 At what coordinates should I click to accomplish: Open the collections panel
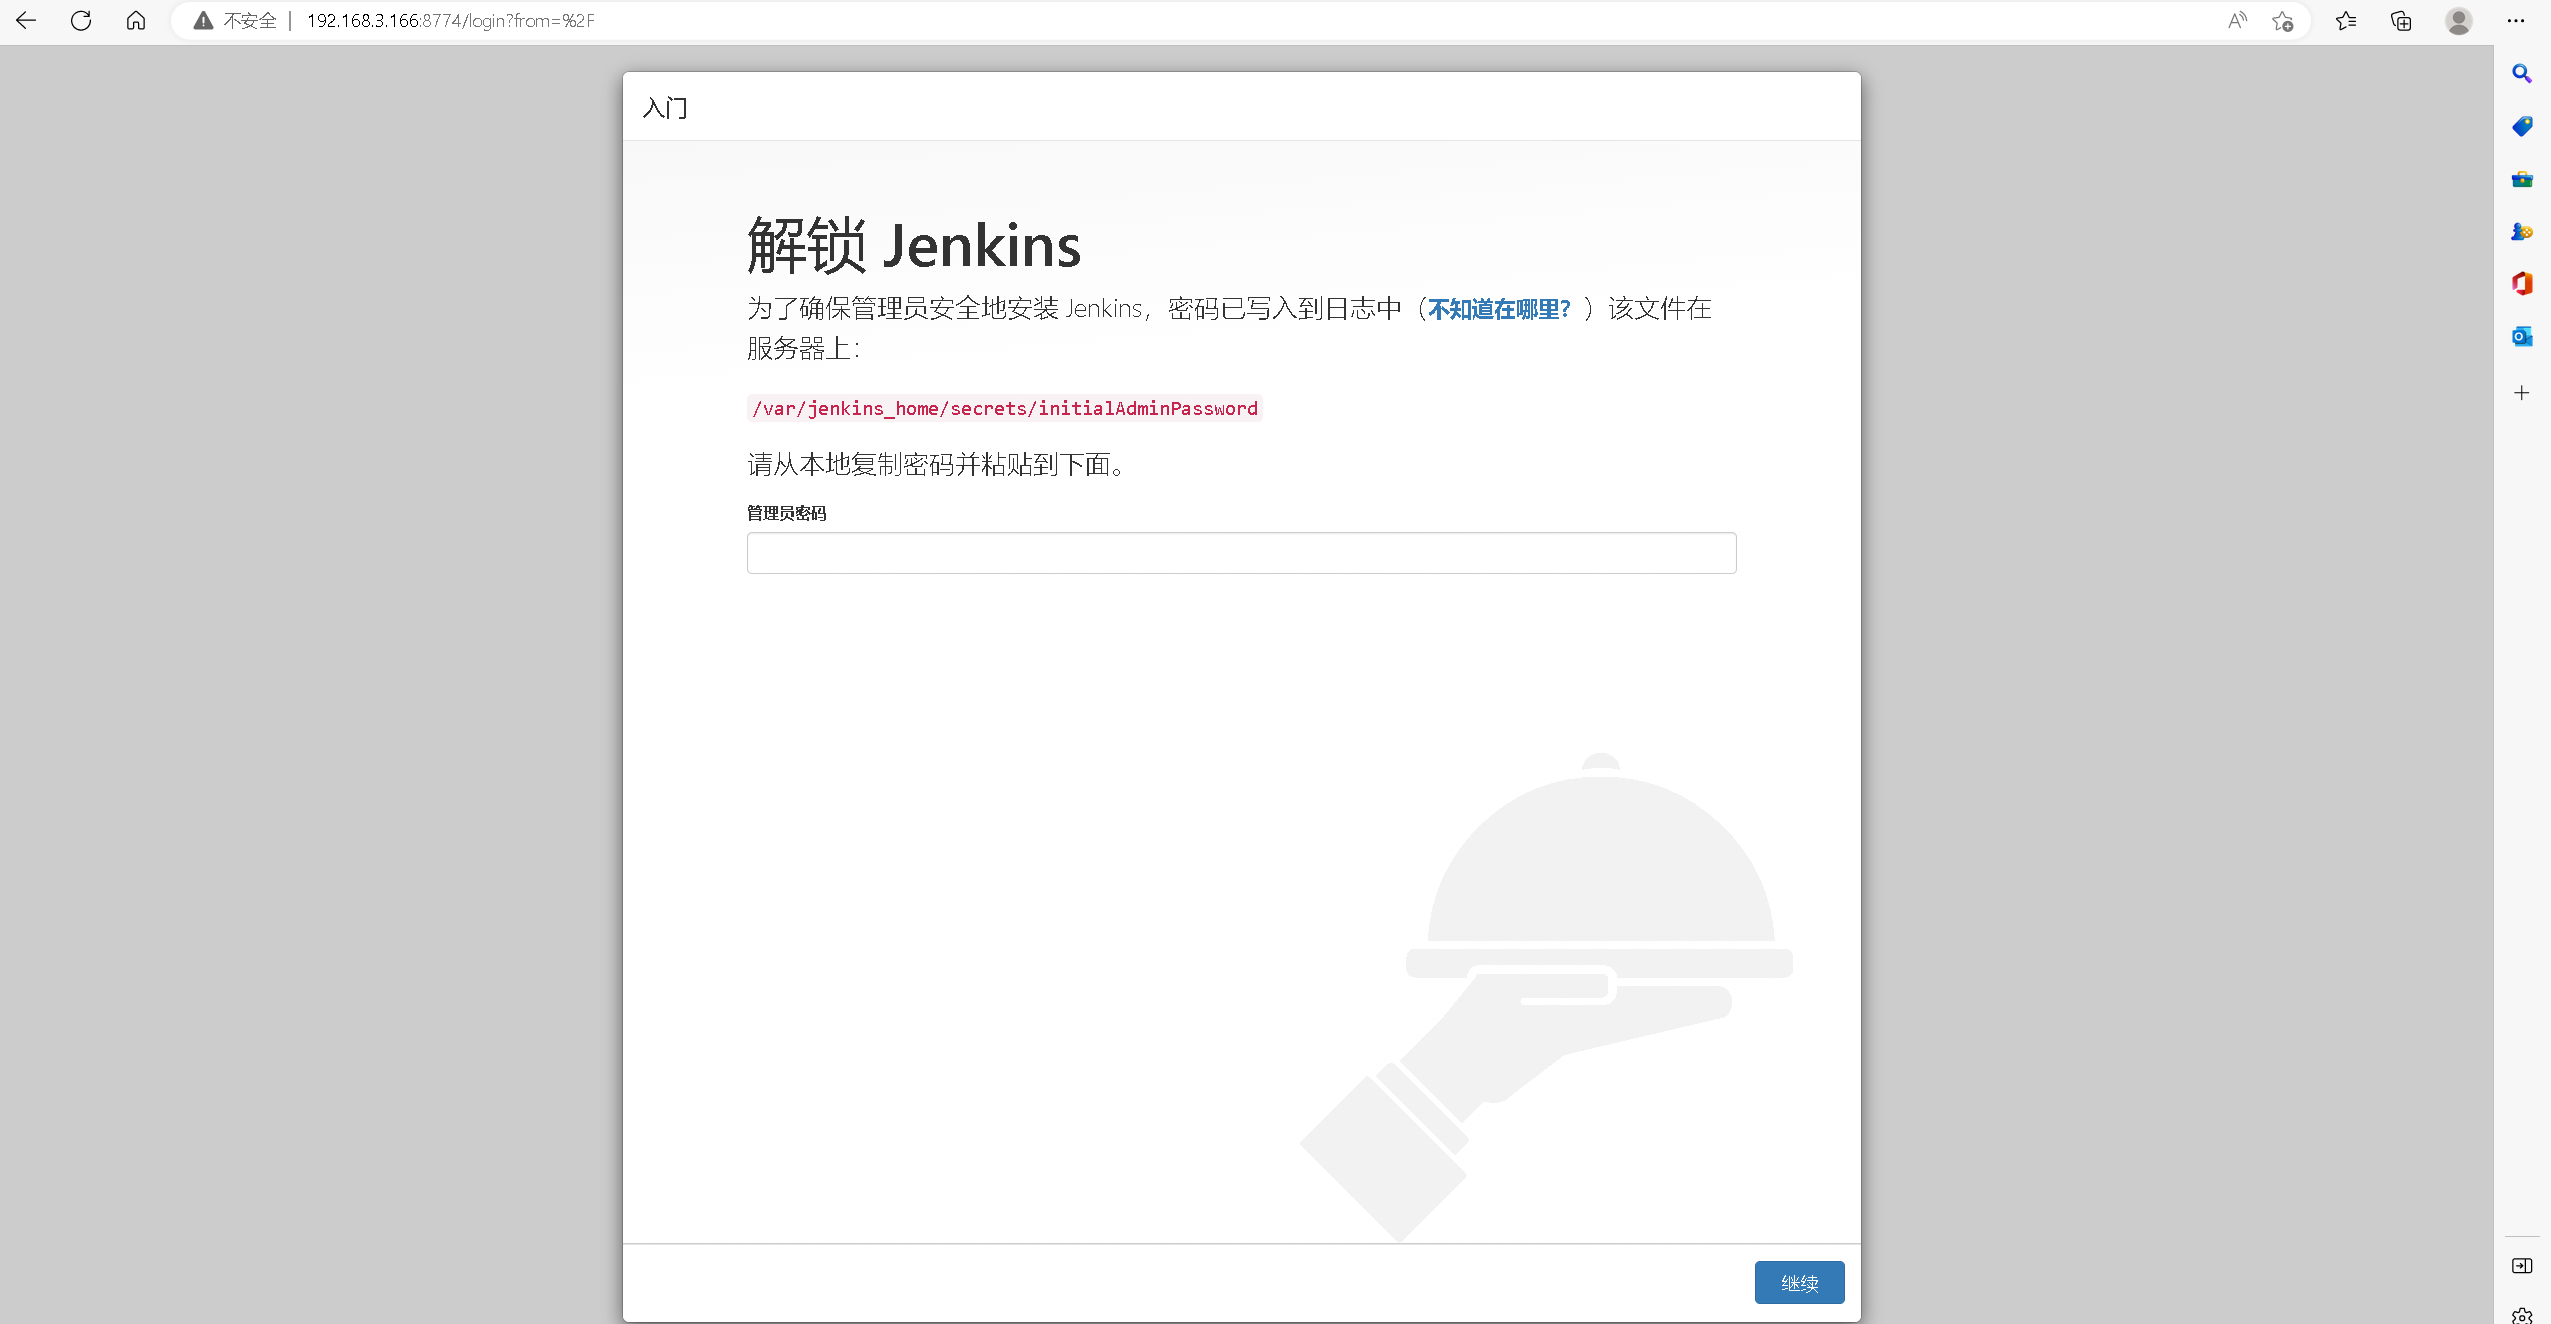click(x=2401, y=21)
